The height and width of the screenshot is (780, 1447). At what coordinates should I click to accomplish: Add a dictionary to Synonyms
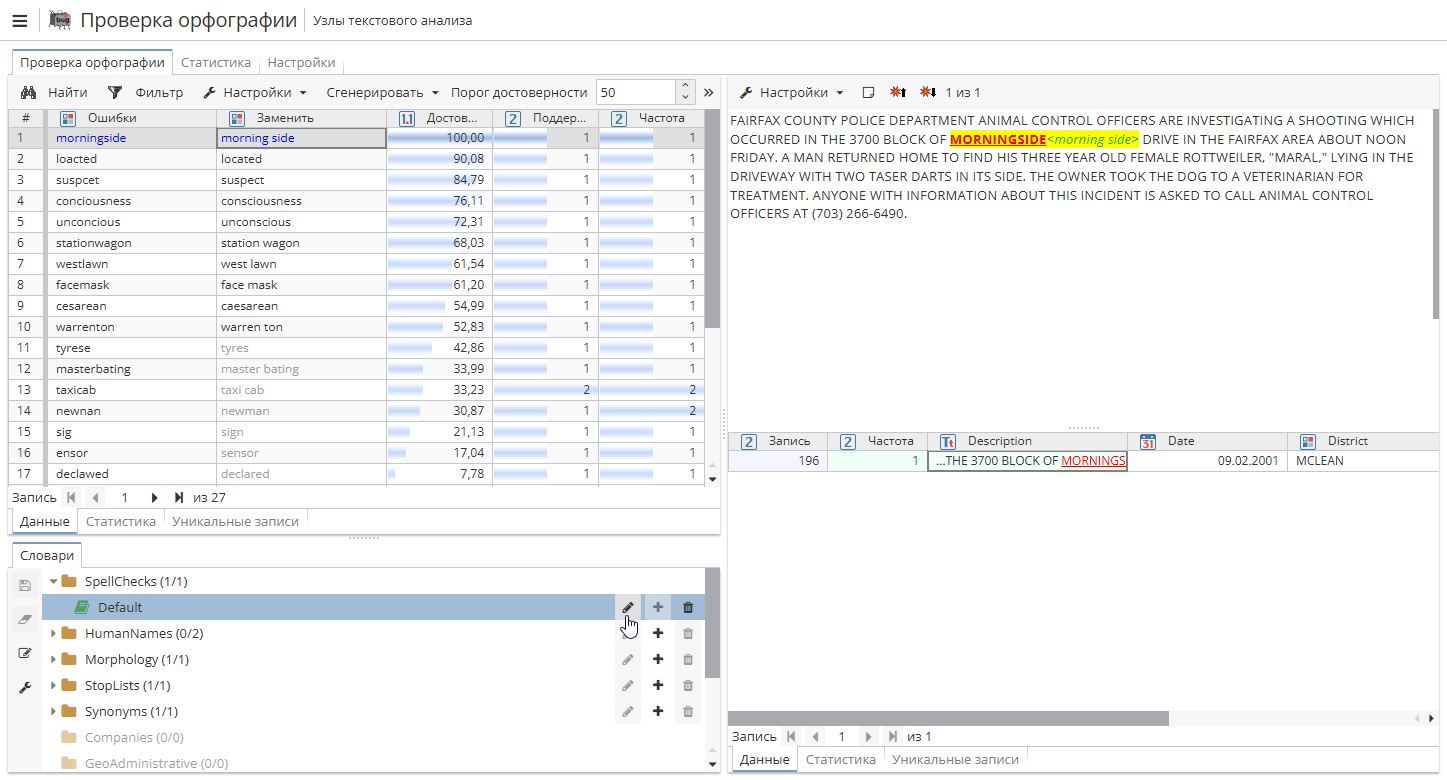pyautogui.click(x=658, y=711)
